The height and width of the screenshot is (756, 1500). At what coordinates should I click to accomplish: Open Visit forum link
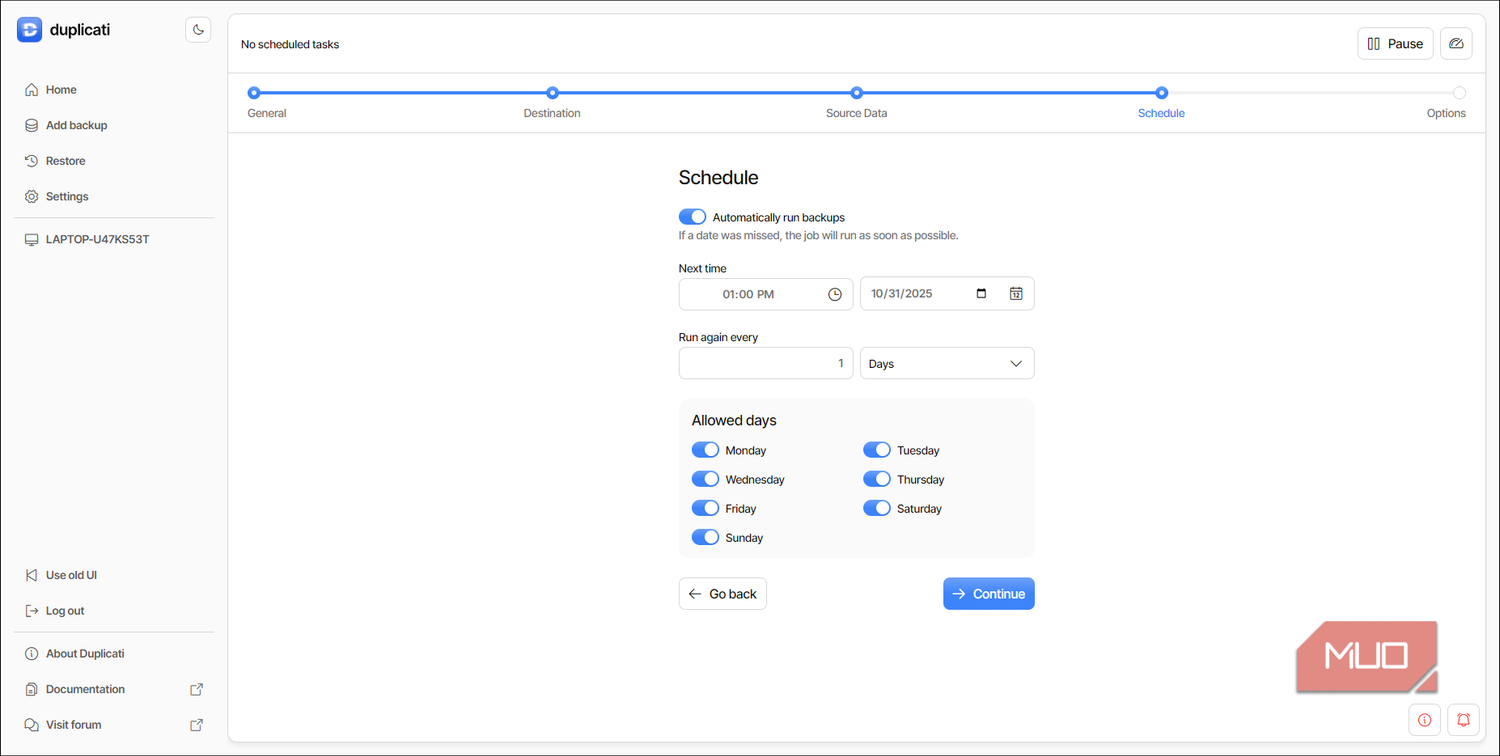click(73, 725)
